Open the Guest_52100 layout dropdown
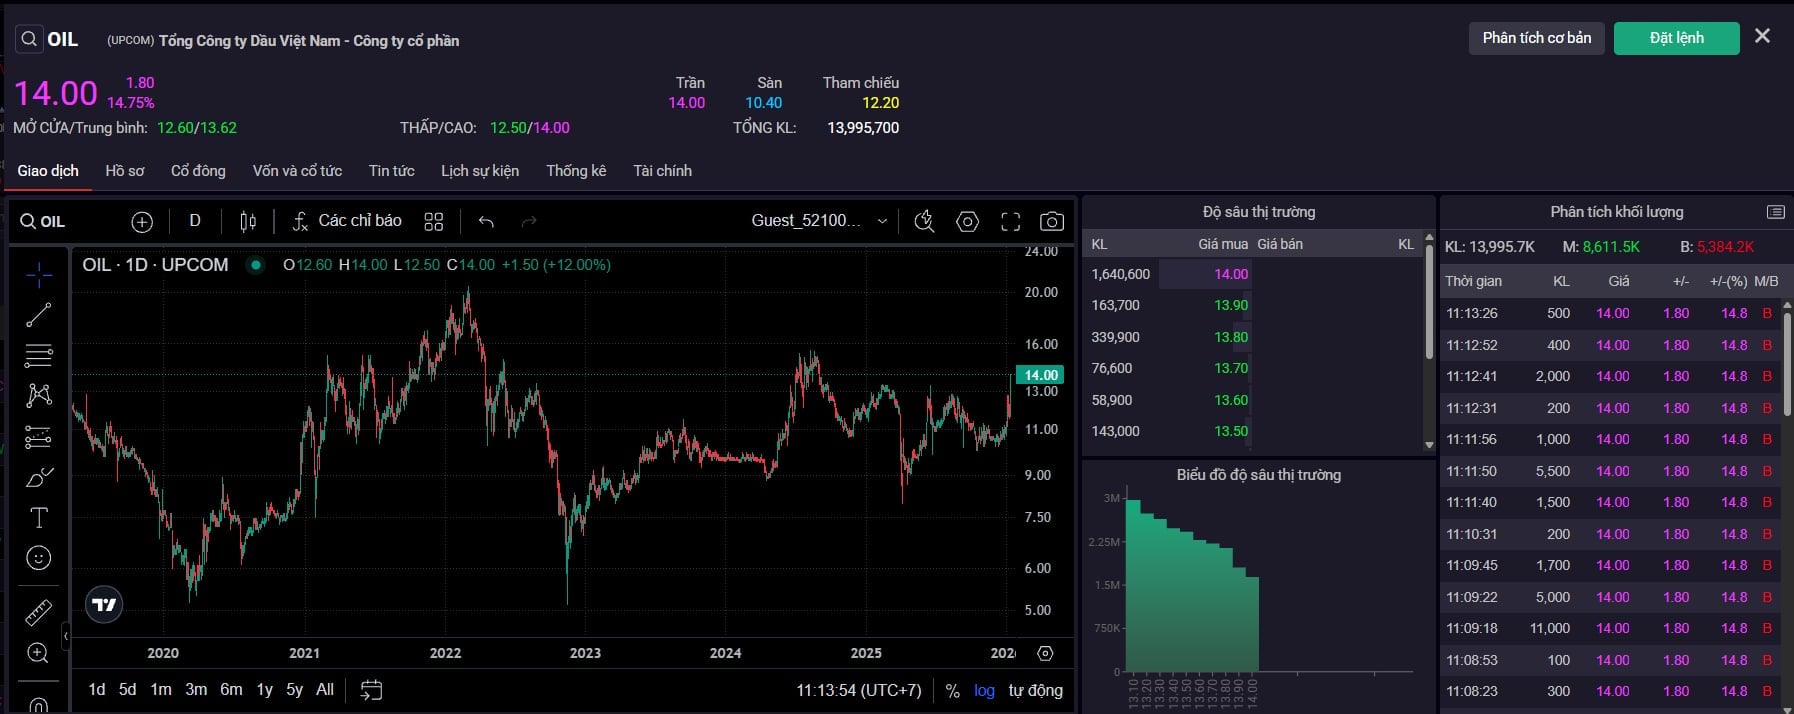The image size is (1794, 714). point(818,221)
